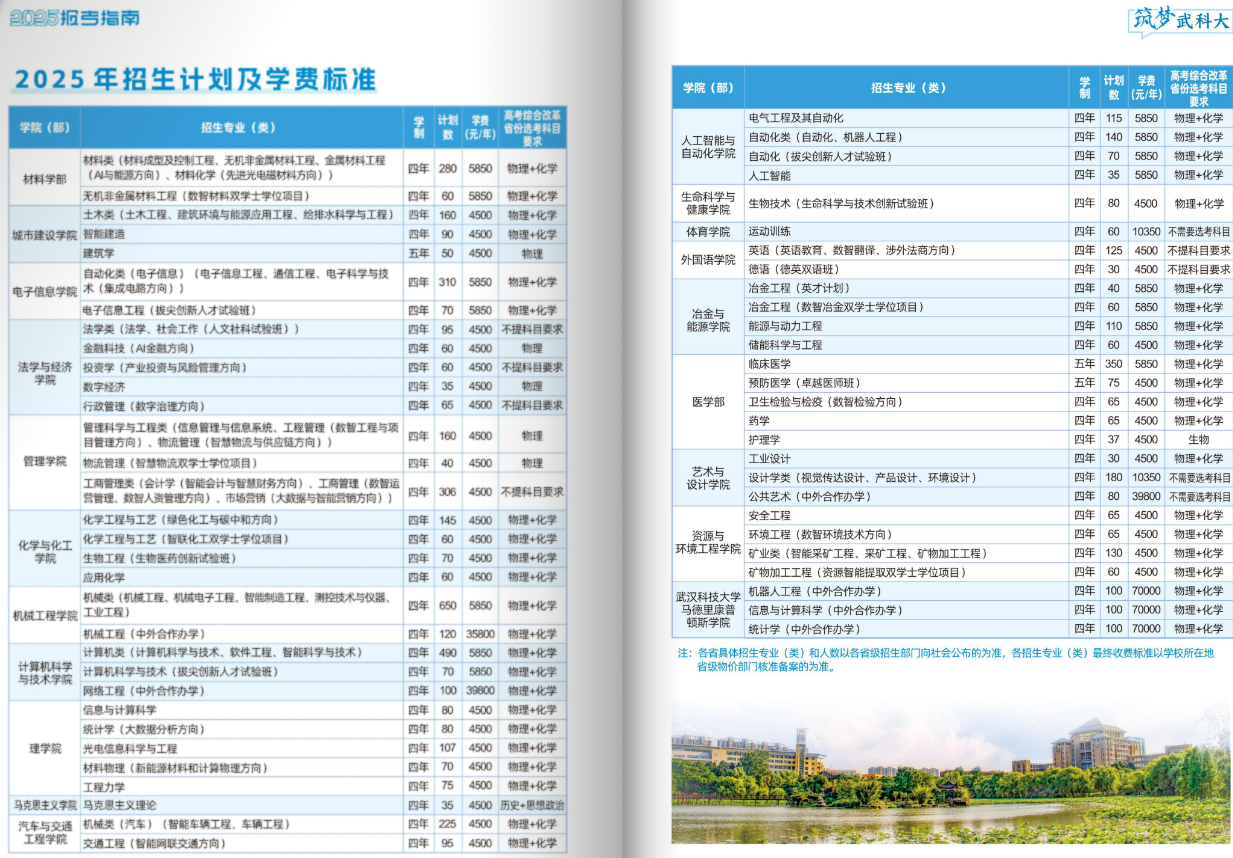Click "物流管理（智慧物流双学士学位项目）" major
The image size is (1233, 858).
point(169,463)
